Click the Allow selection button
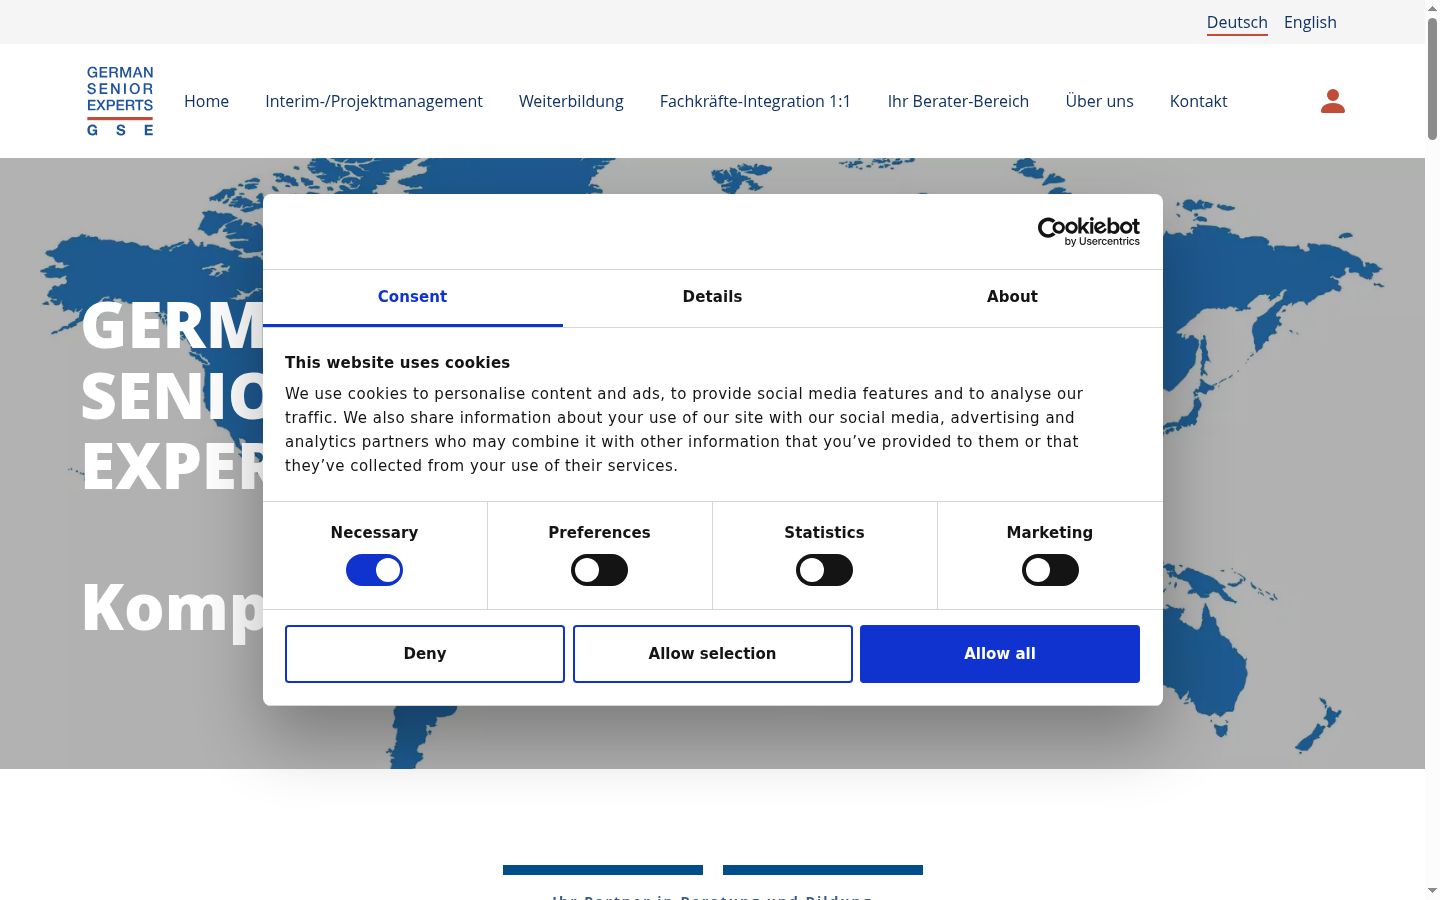The image size is (1440, 900). coord(712,654)
